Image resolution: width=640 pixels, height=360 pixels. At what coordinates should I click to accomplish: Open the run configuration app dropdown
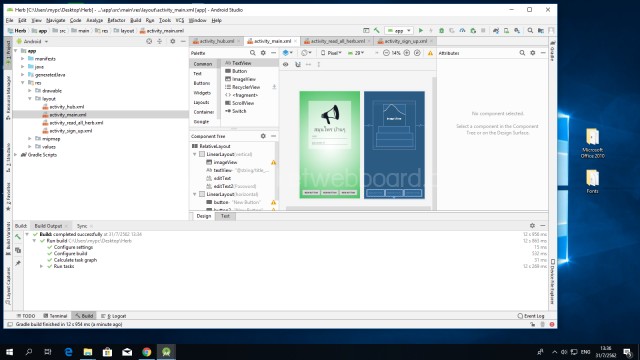(x=399, y=31)
